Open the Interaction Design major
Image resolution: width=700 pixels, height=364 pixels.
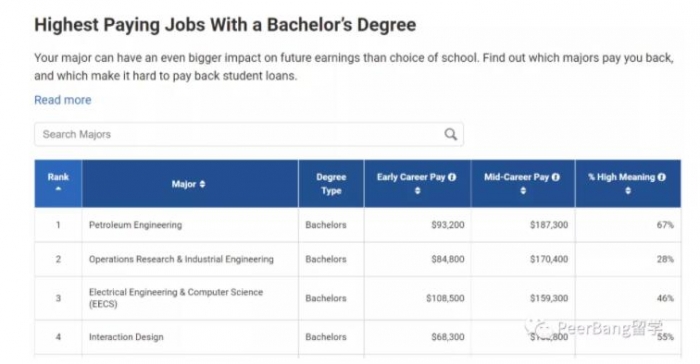126,337
